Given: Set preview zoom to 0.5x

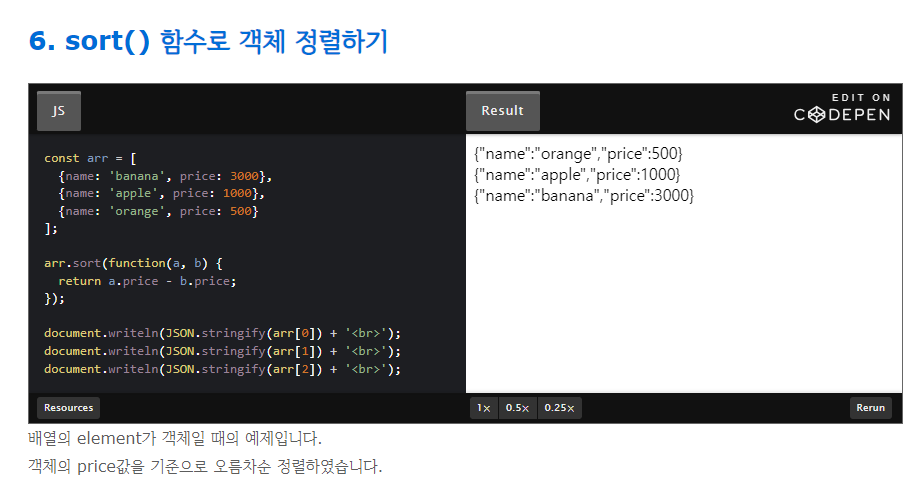Looking at the screenshot, I should 517,408.
